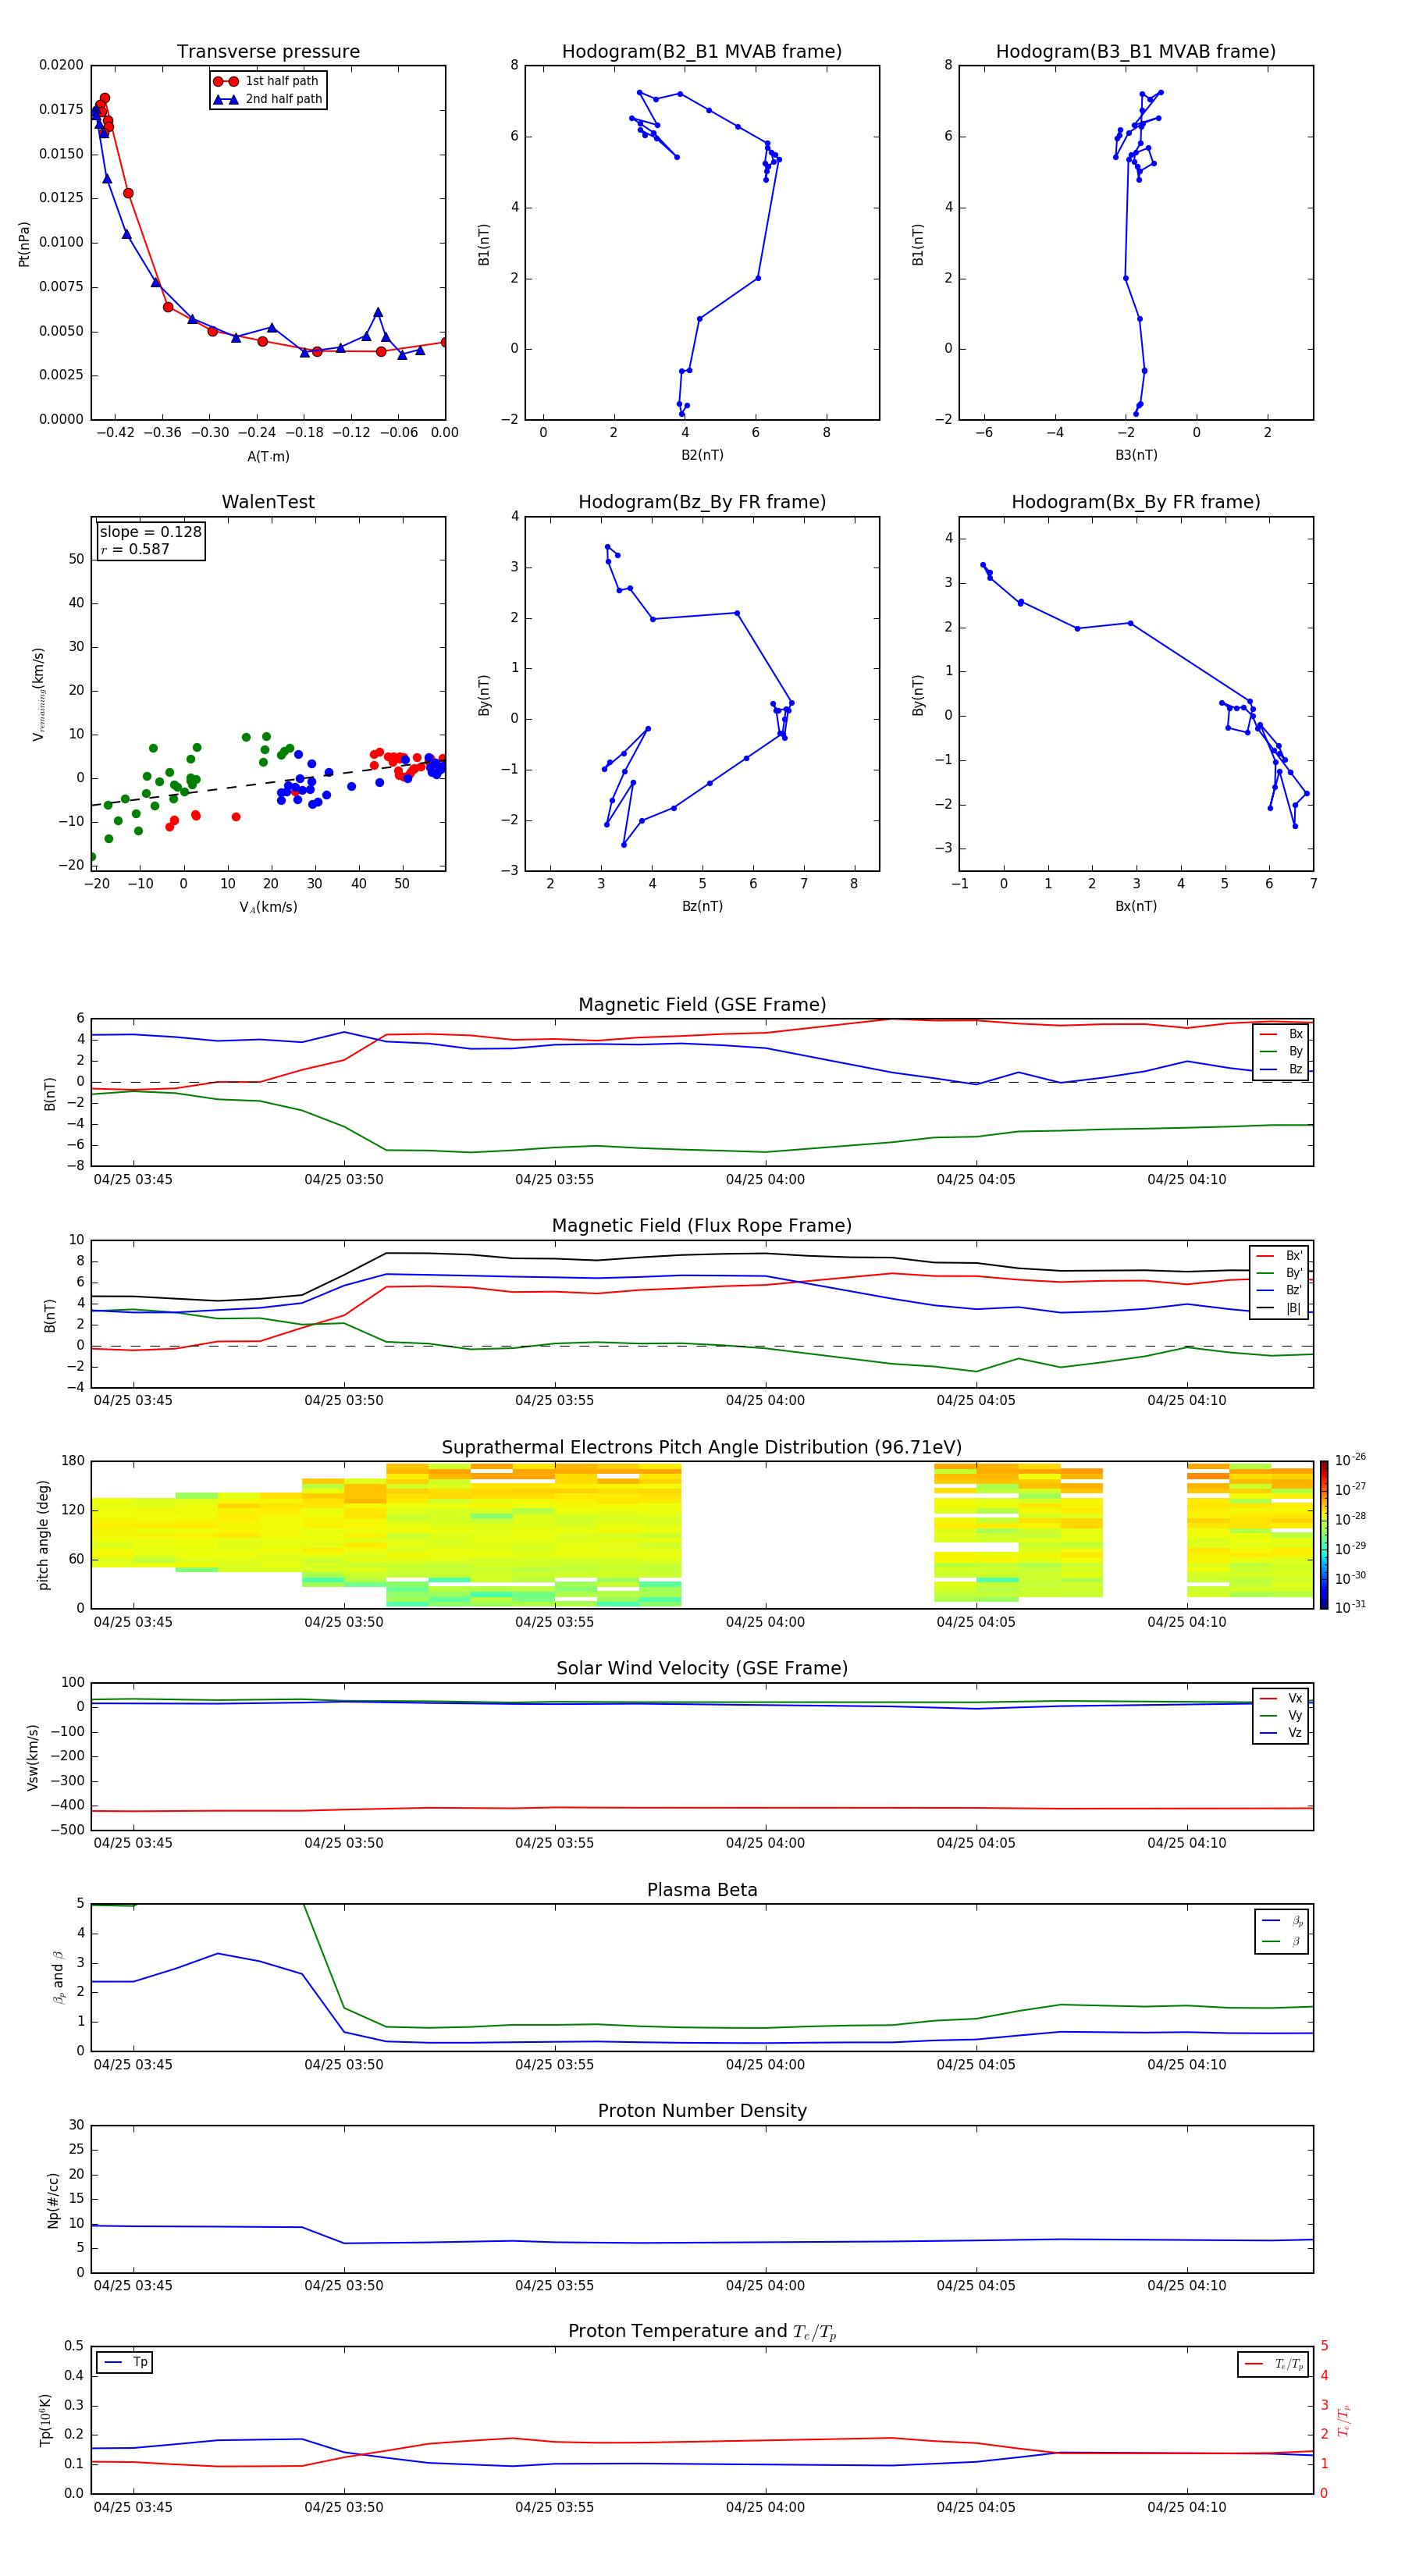The image size is (1405, 2576).
Task: Click 'Np(#/cc)' y-axis label
Action: point(53,2200)
